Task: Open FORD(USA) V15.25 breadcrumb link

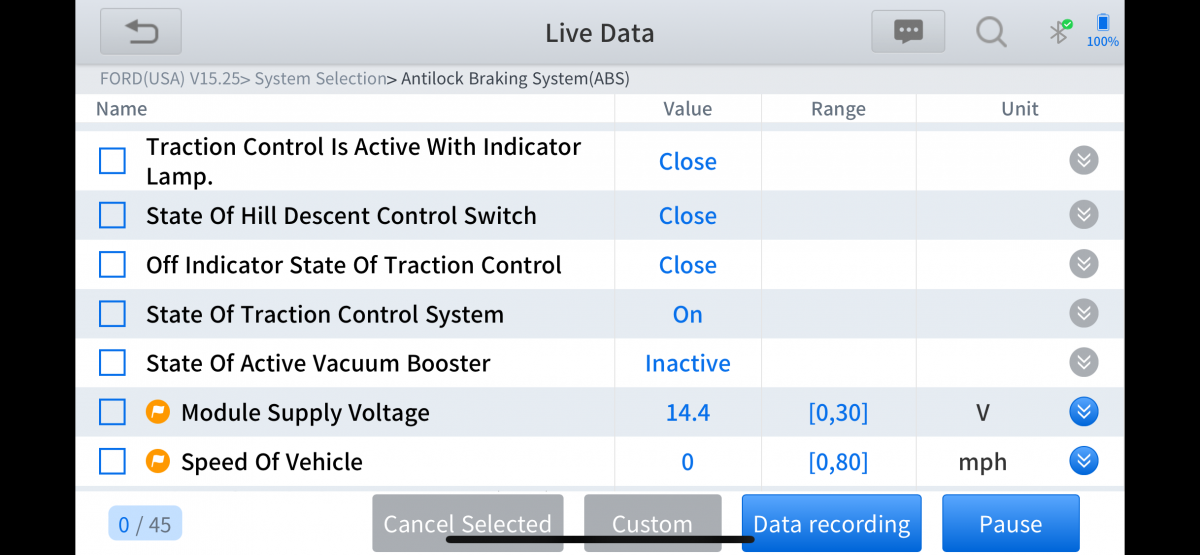Action: (x=170, y=78)
